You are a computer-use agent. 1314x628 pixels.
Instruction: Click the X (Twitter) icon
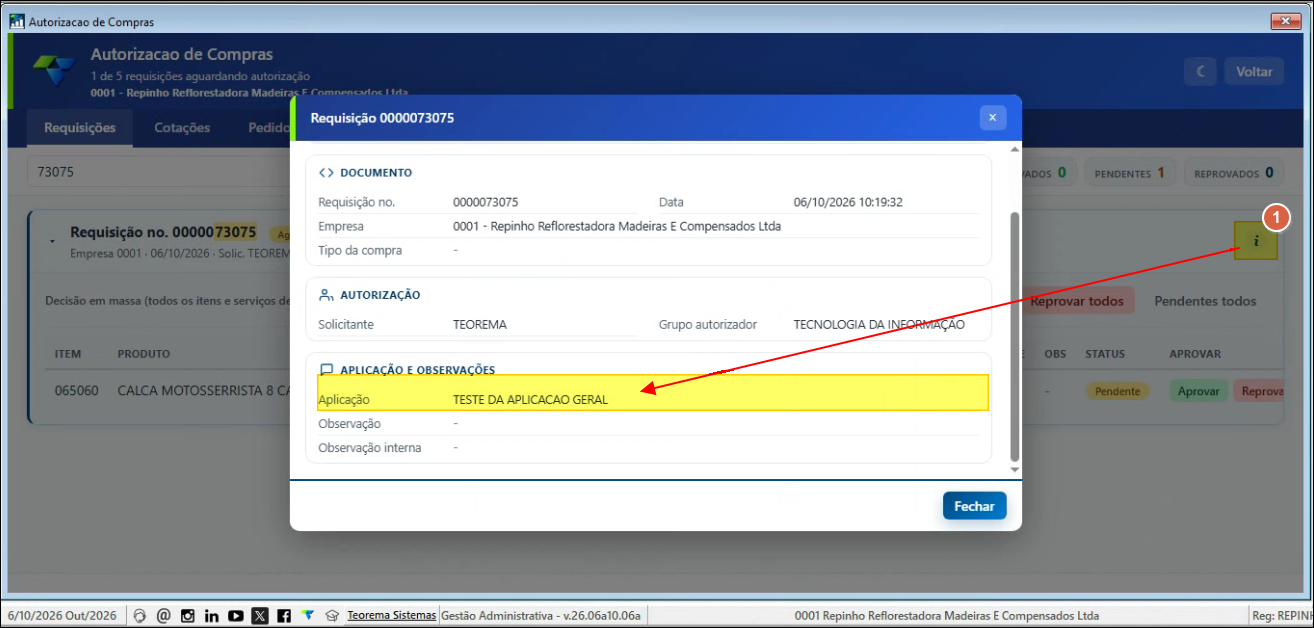point(260,616)
